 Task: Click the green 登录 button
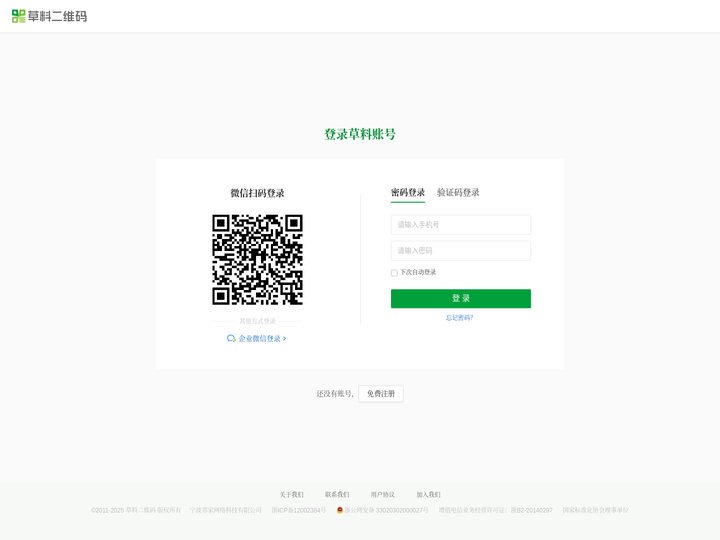[x=461, y=298]
